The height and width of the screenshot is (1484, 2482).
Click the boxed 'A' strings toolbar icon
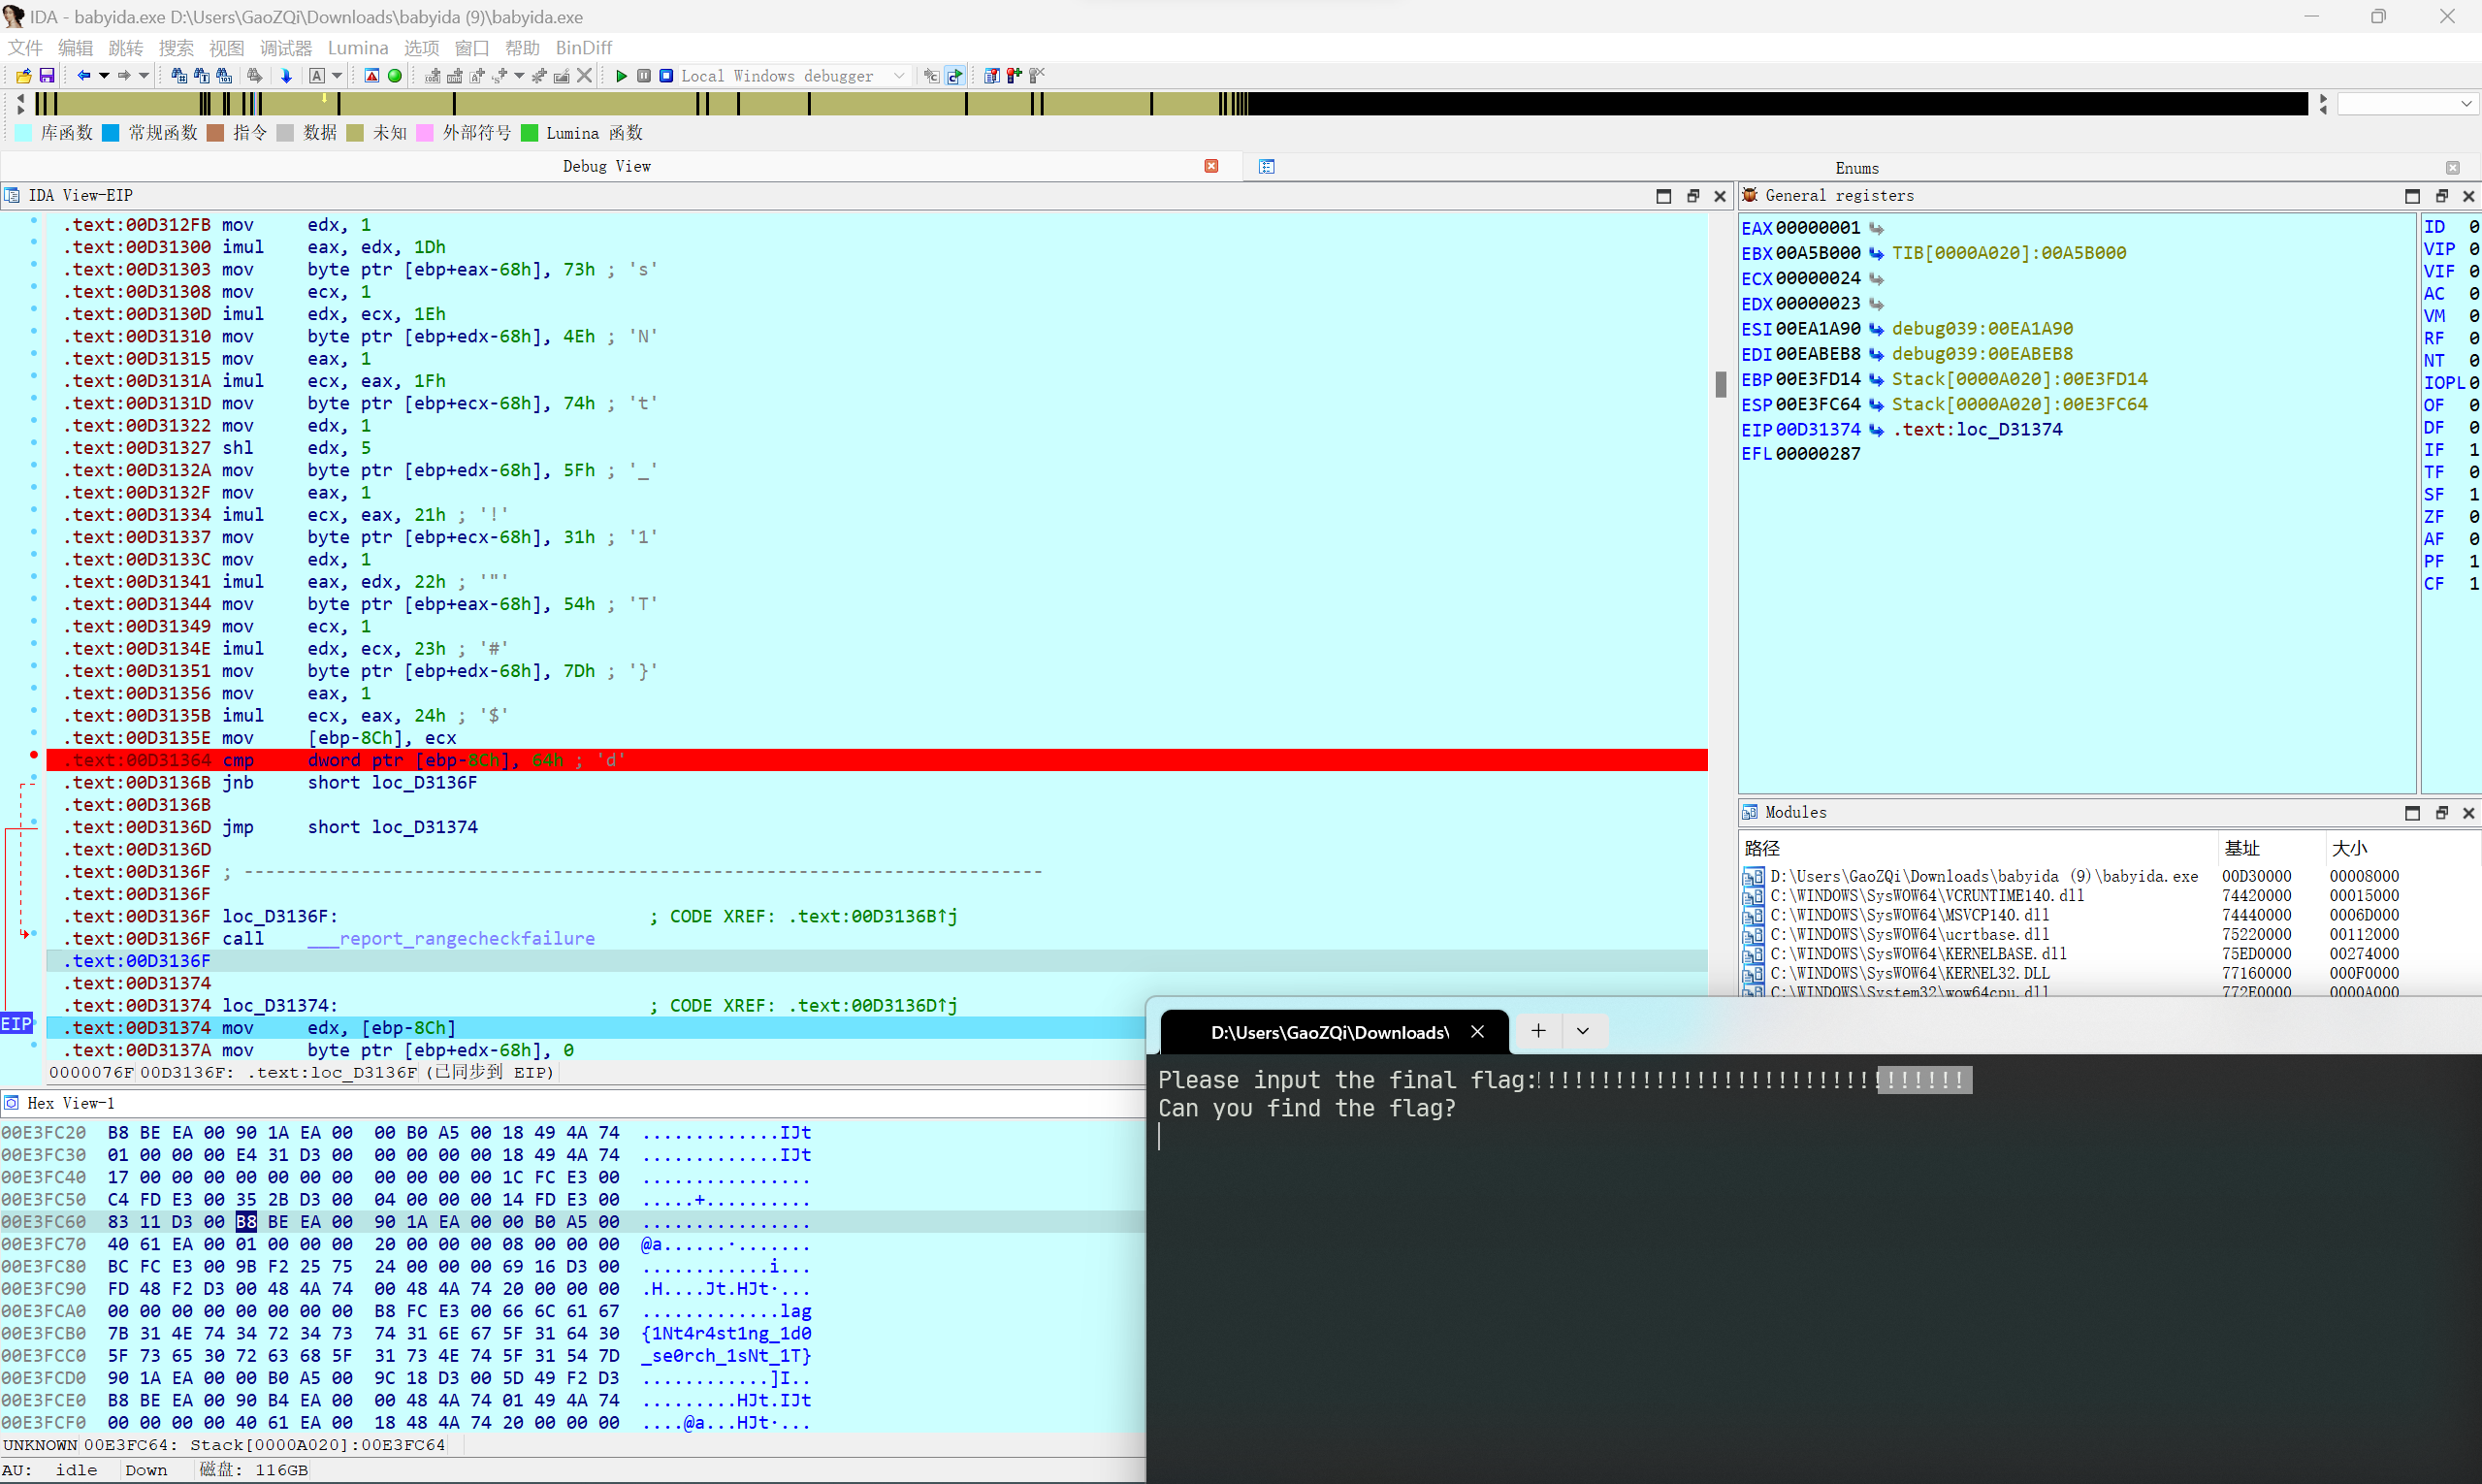tap(317, 76)
